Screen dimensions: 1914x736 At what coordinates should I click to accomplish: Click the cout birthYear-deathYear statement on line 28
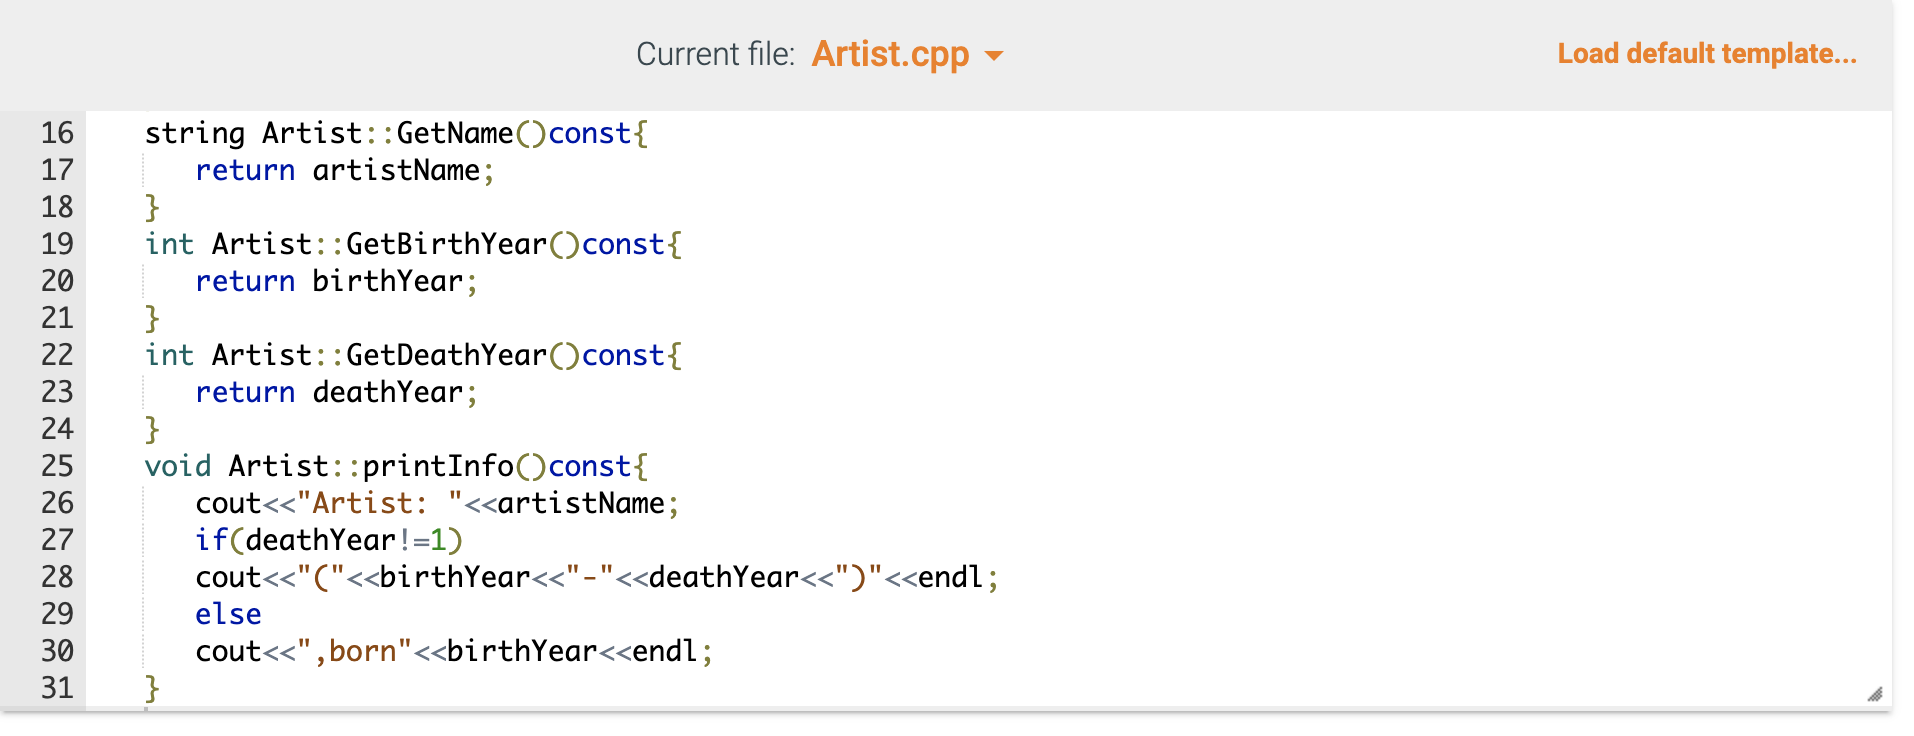click(x=597, y=578)
